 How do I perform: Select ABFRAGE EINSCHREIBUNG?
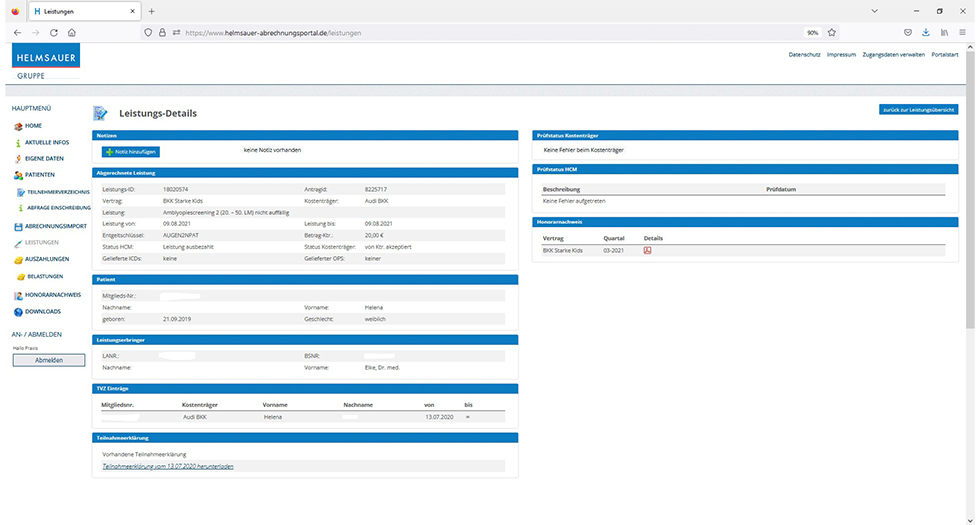(59, 208)
